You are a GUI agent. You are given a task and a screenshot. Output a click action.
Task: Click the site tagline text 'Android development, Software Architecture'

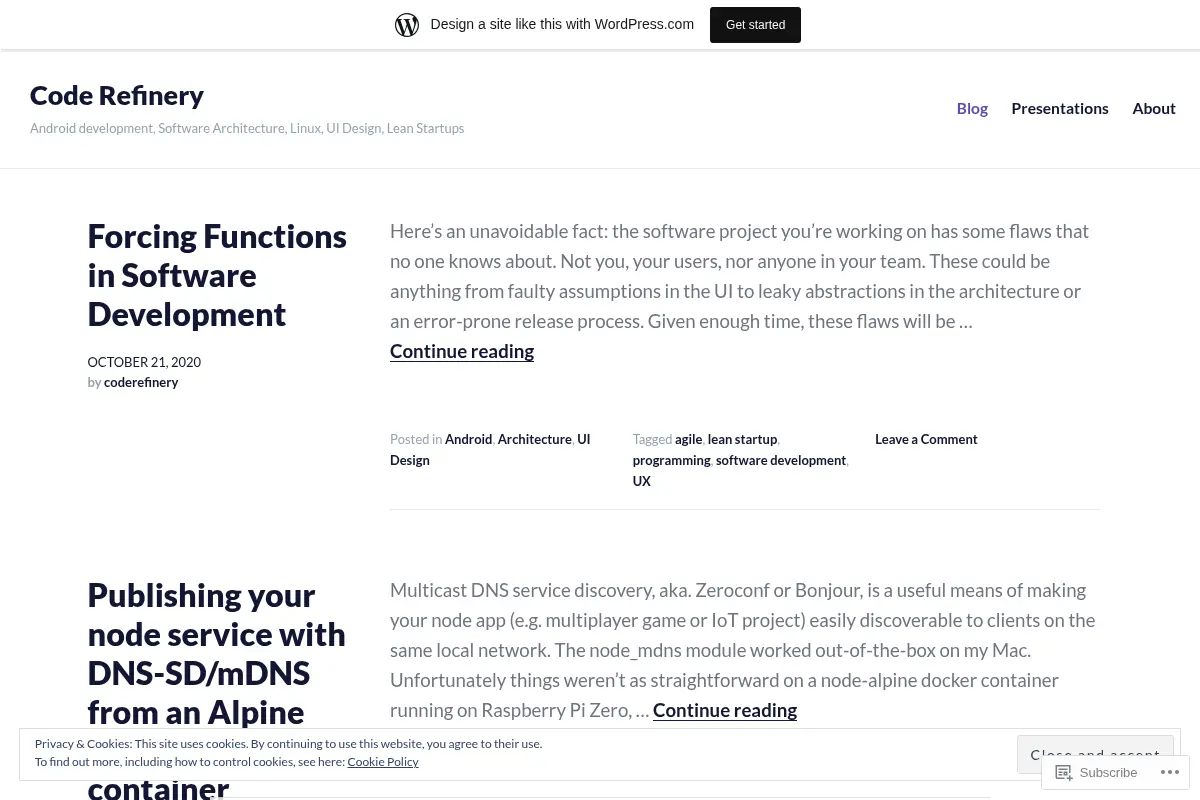pyautogui.click(x=247, y=128)
